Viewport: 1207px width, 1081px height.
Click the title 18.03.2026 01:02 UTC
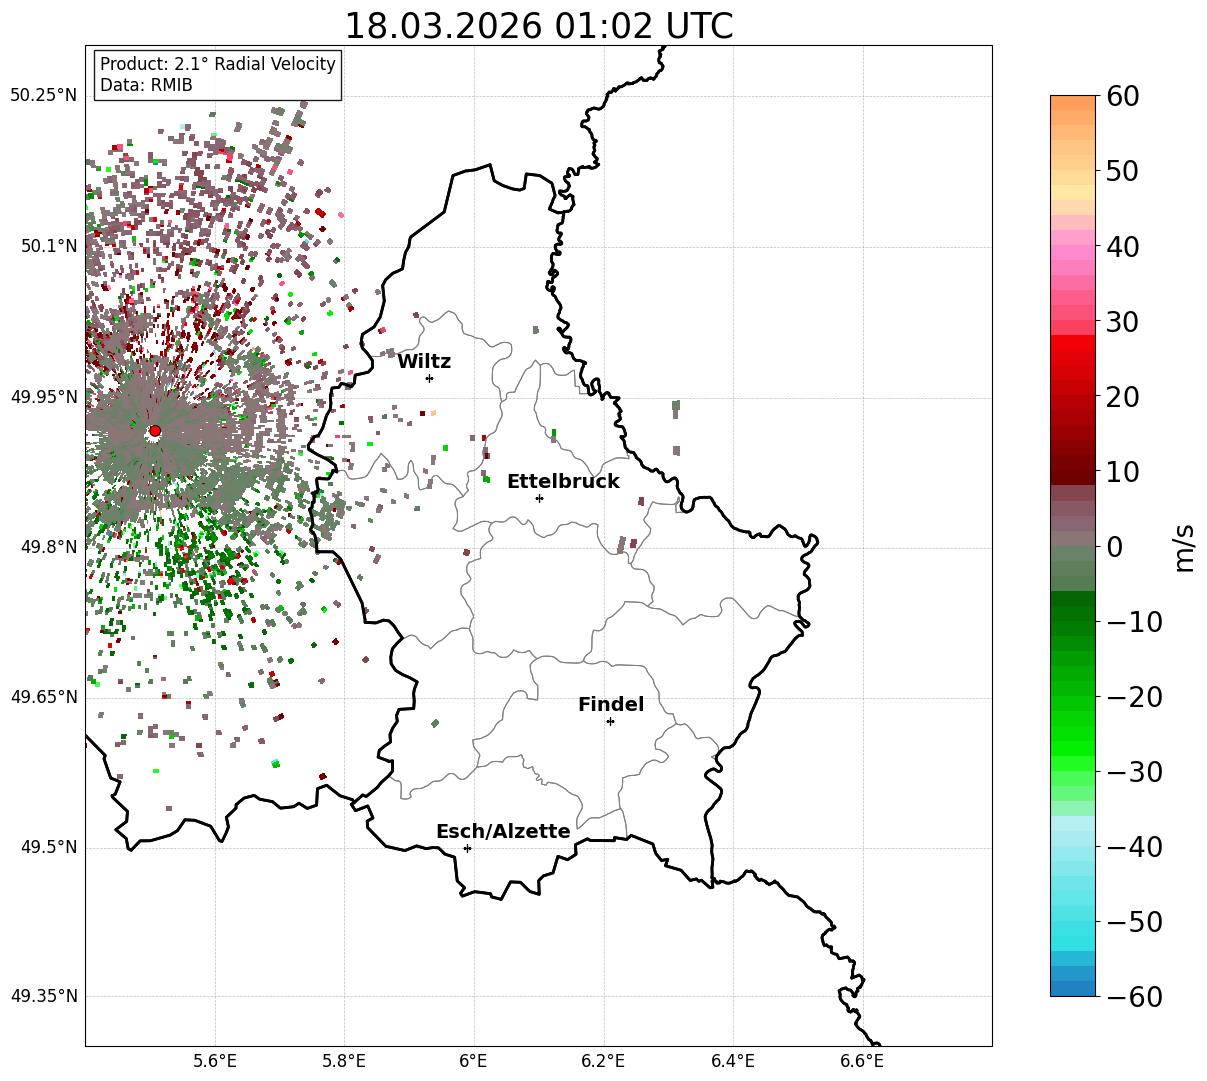(x=538, y=26)
